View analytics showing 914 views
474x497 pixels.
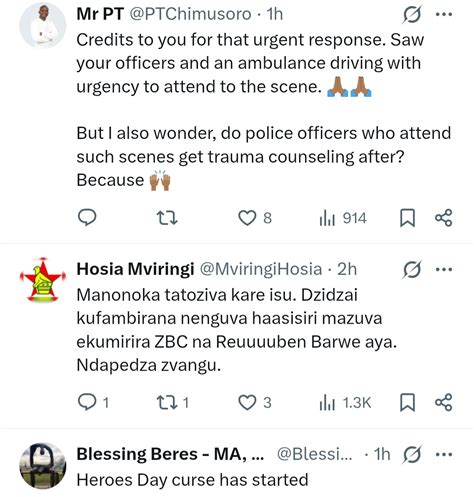pos(343,218)
